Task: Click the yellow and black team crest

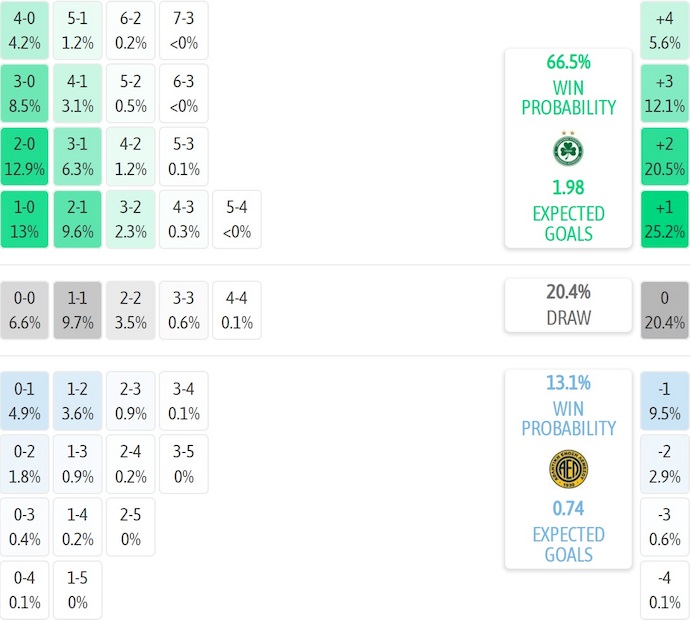Action: (x=568, y=469)
